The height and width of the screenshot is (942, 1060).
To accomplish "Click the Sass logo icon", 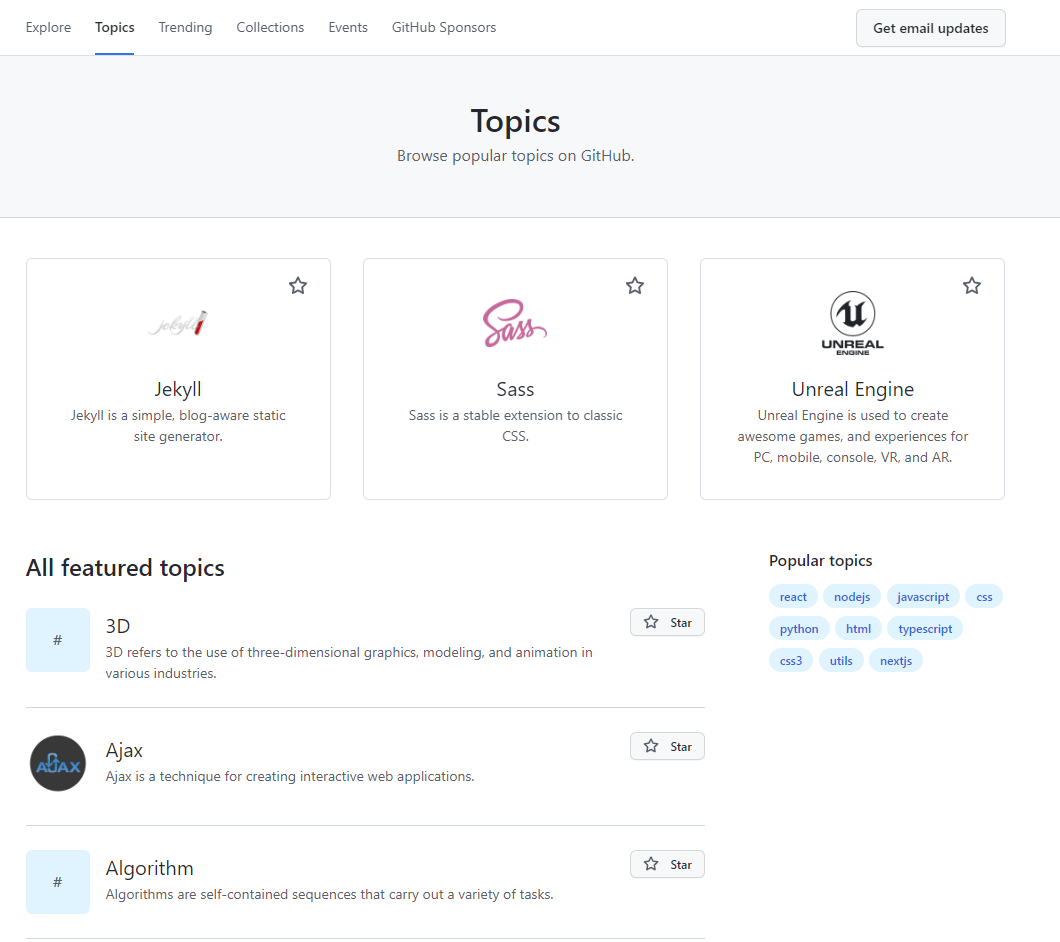I will coord(514,322).
